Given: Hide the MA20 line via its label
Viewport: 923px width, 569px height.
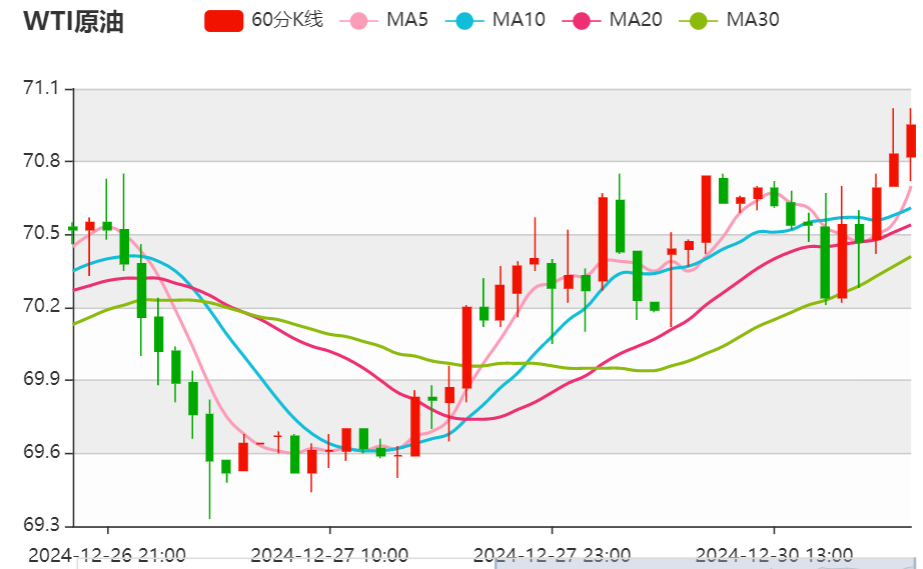Looking at the screenshot, I should (635, 20).
